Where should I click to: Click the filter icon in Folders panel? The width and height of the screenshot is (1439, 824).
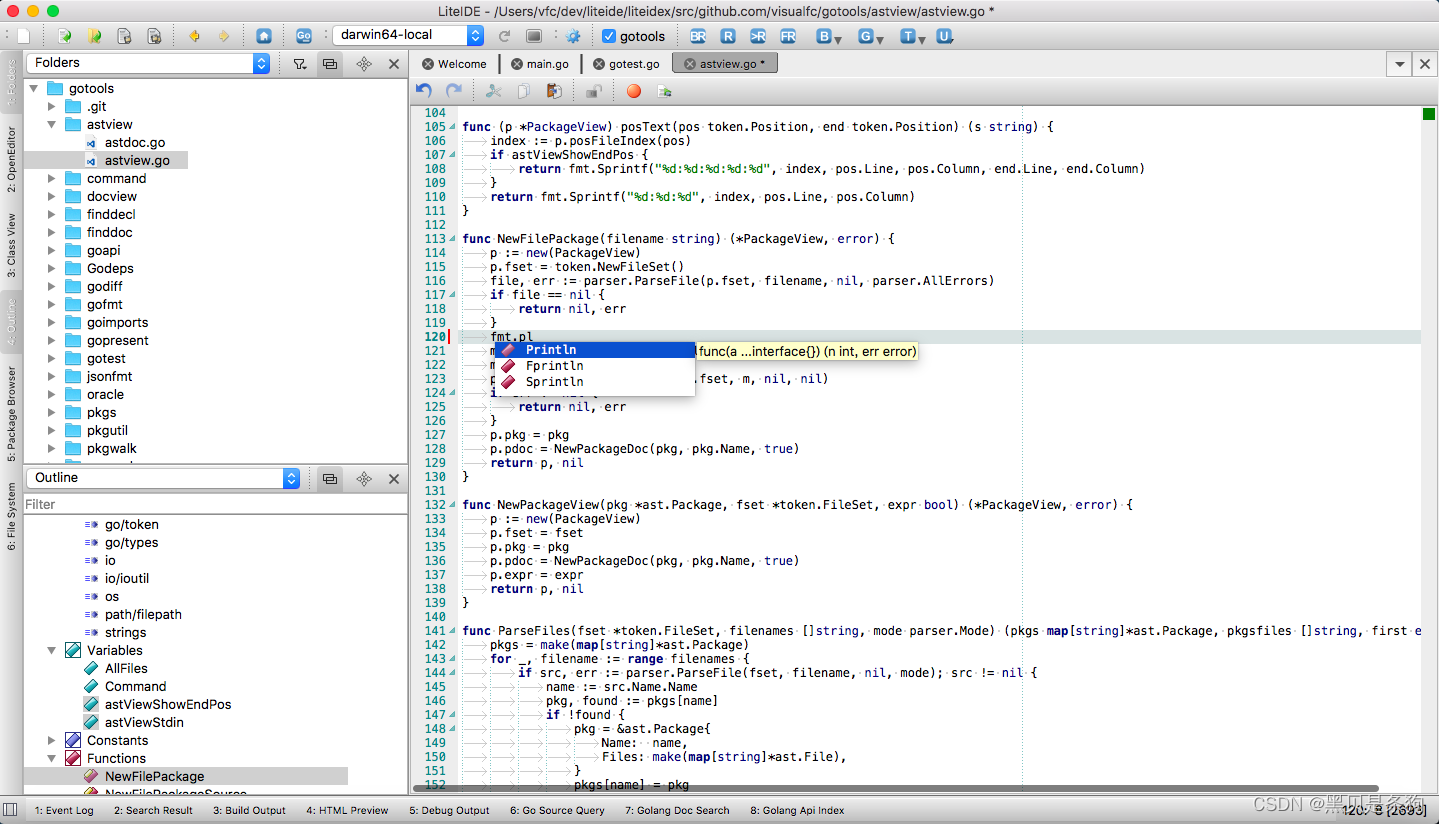coord(299,64)
